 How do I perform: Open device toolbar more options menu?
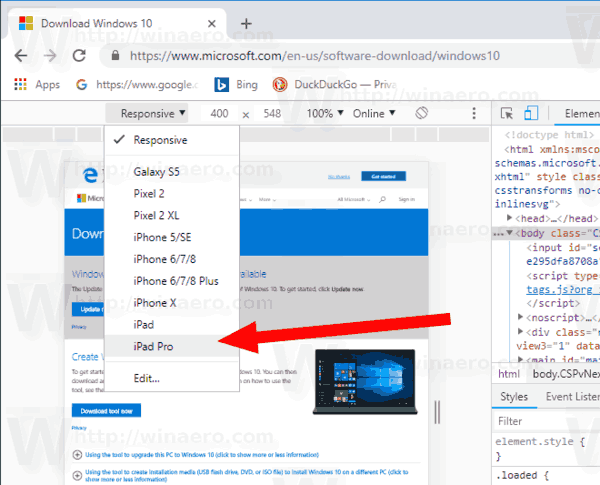click(474, 113)
